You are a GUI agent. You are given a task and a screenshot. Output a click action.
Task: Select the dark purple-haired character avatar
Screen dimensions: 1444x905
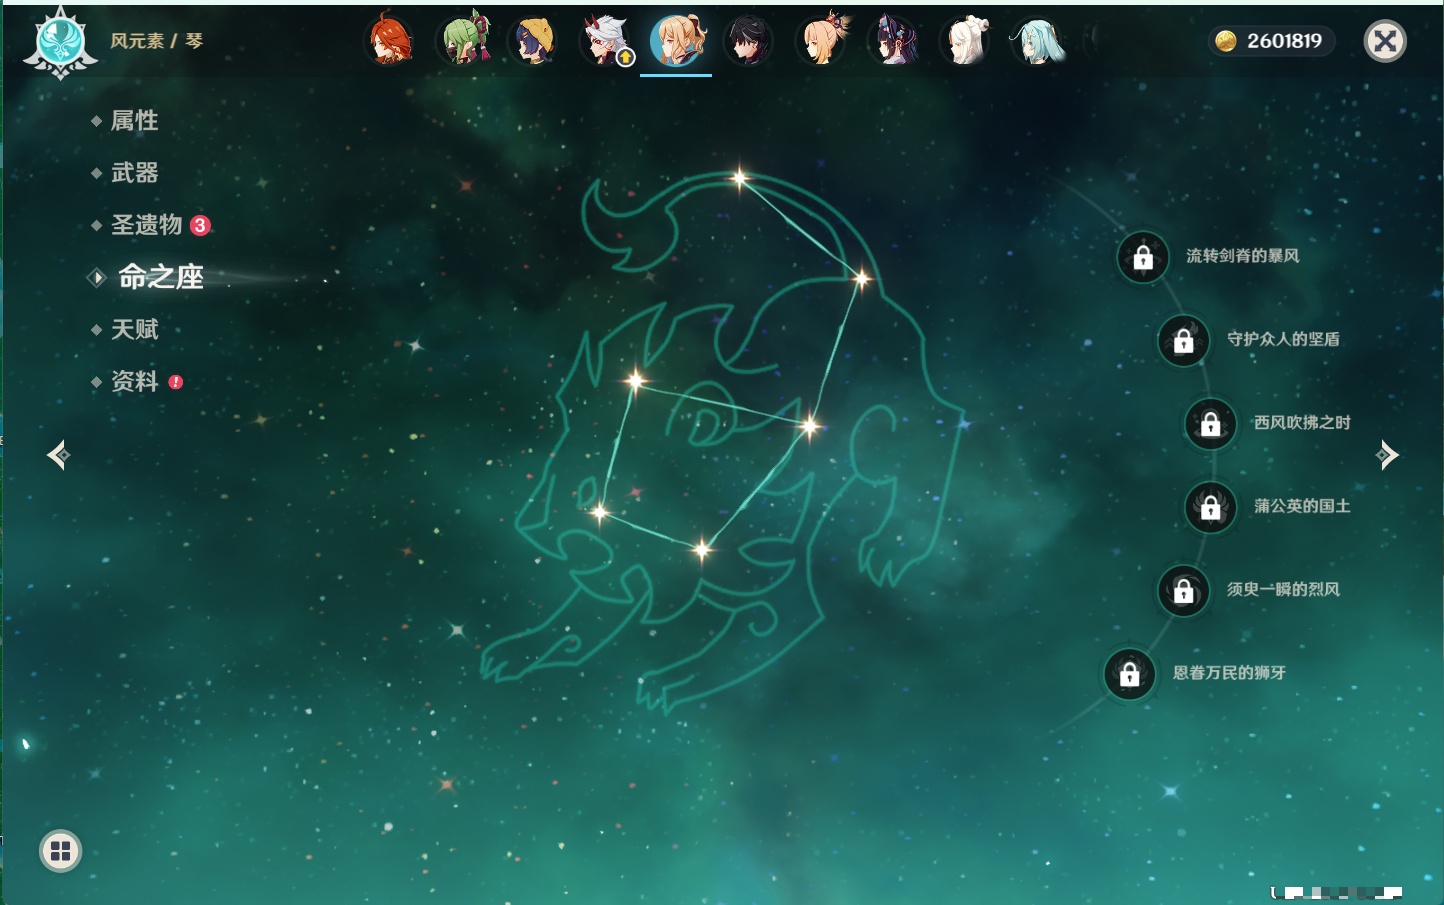pos(893,41)
